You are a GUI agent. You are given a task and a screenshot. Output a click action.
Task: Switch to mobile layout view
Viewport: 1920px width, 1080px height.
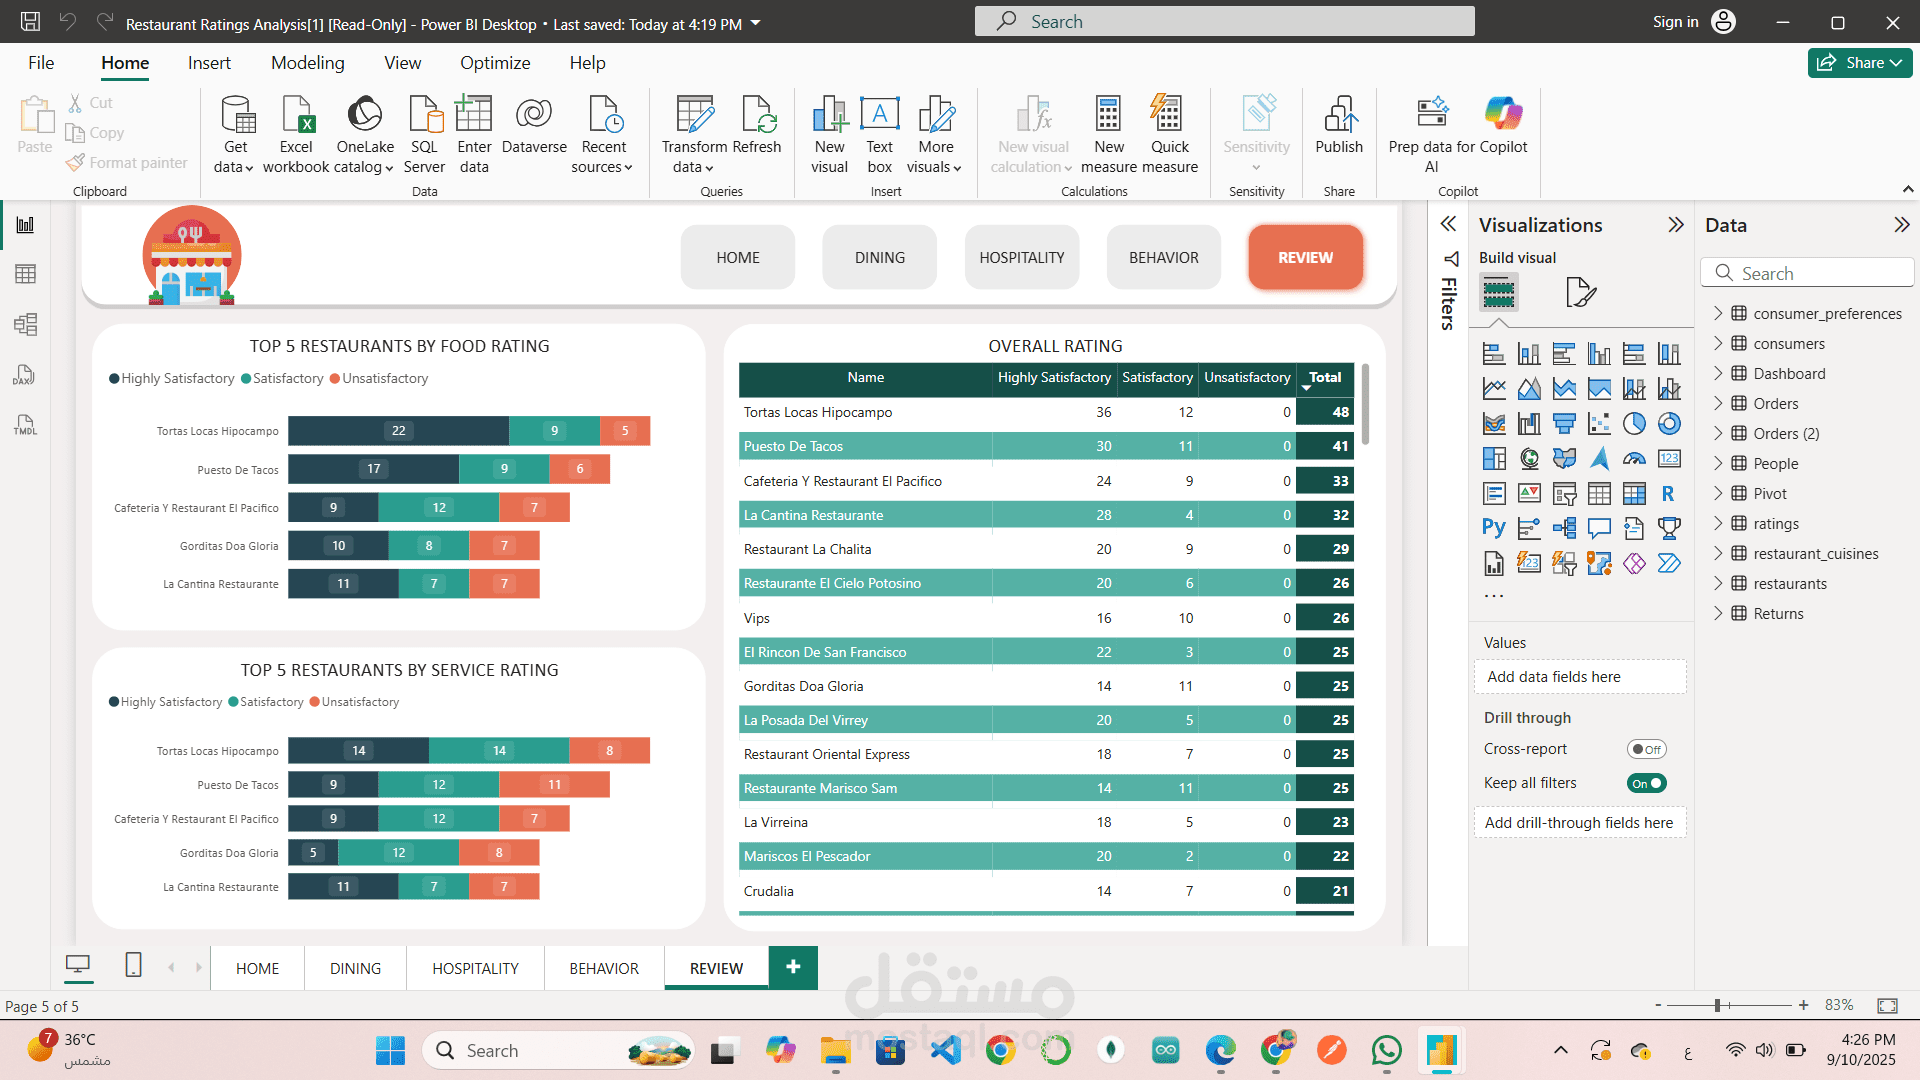133,965
